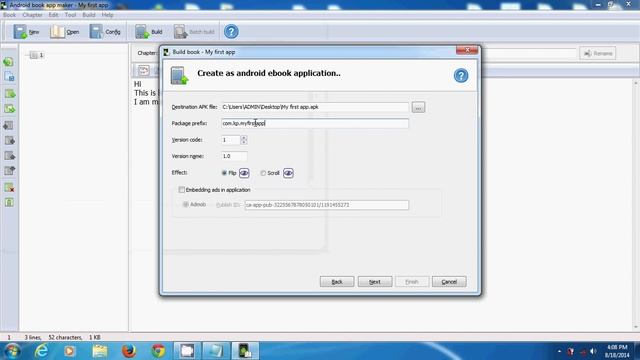Click the Windows Start button

pyautogui.click(x=12, y=351)
